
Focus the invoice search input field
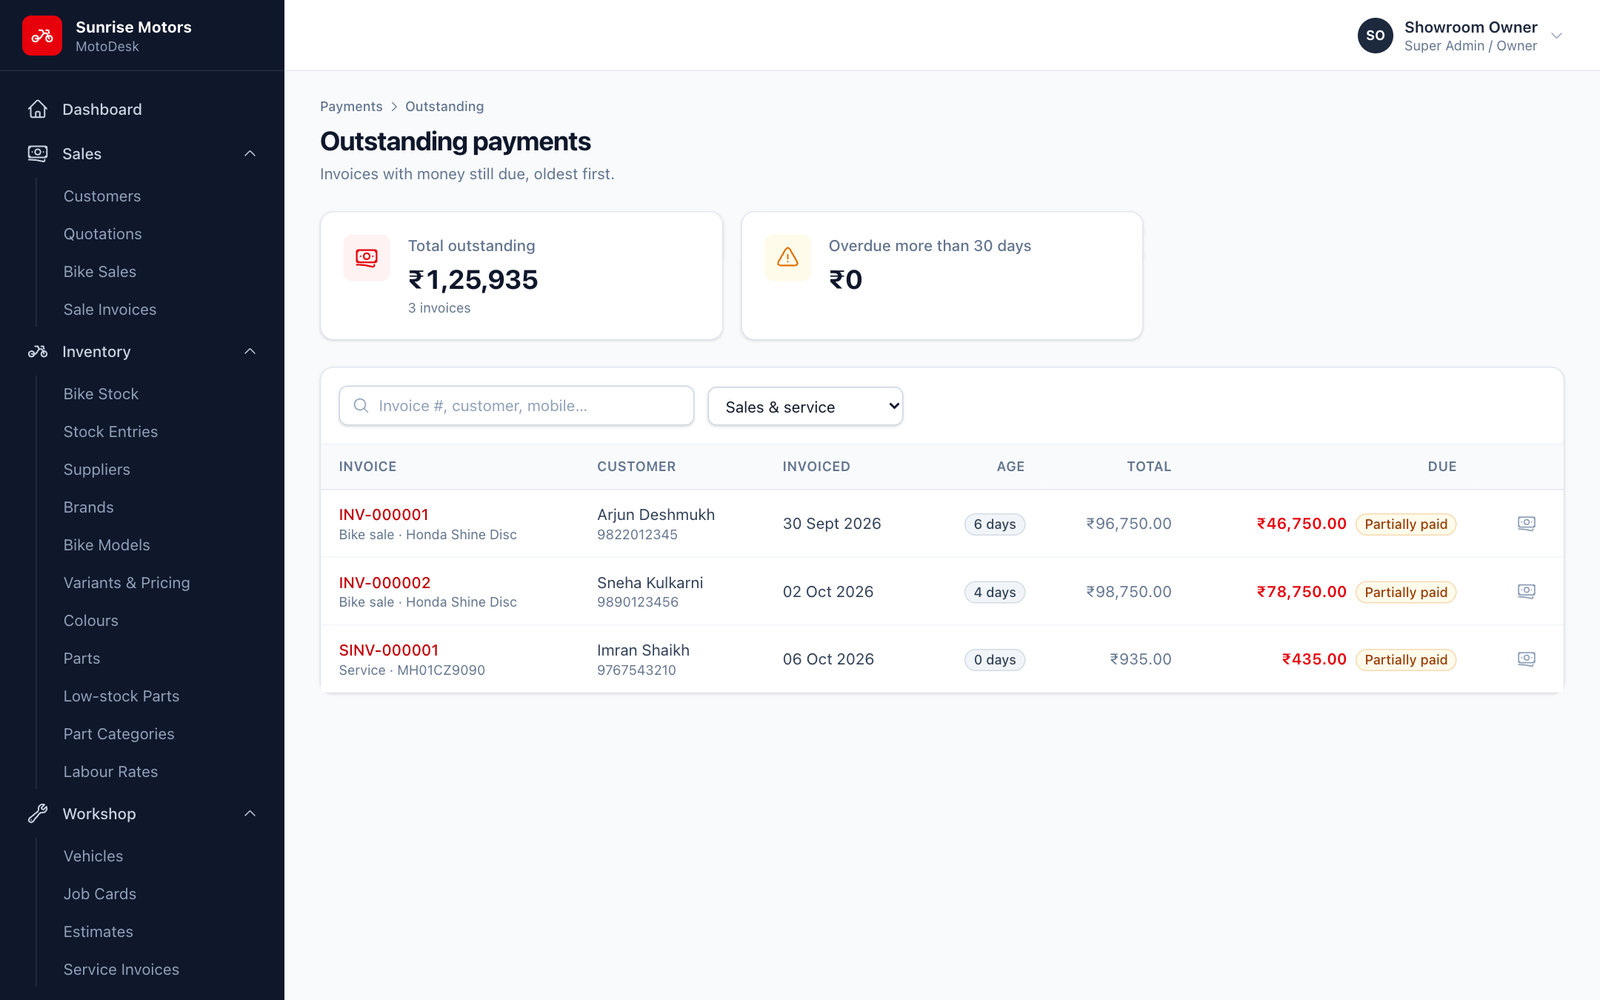[x=516, y=406]
